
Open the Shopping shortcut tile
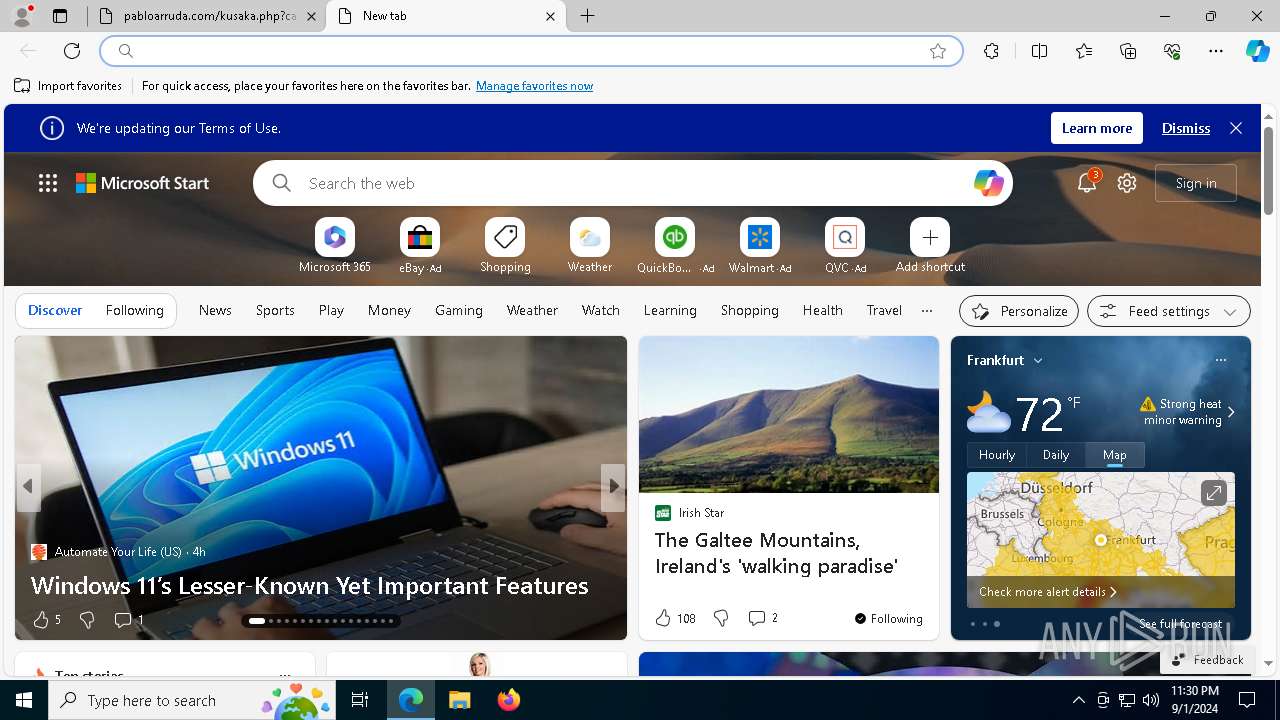tap(505, 246)
